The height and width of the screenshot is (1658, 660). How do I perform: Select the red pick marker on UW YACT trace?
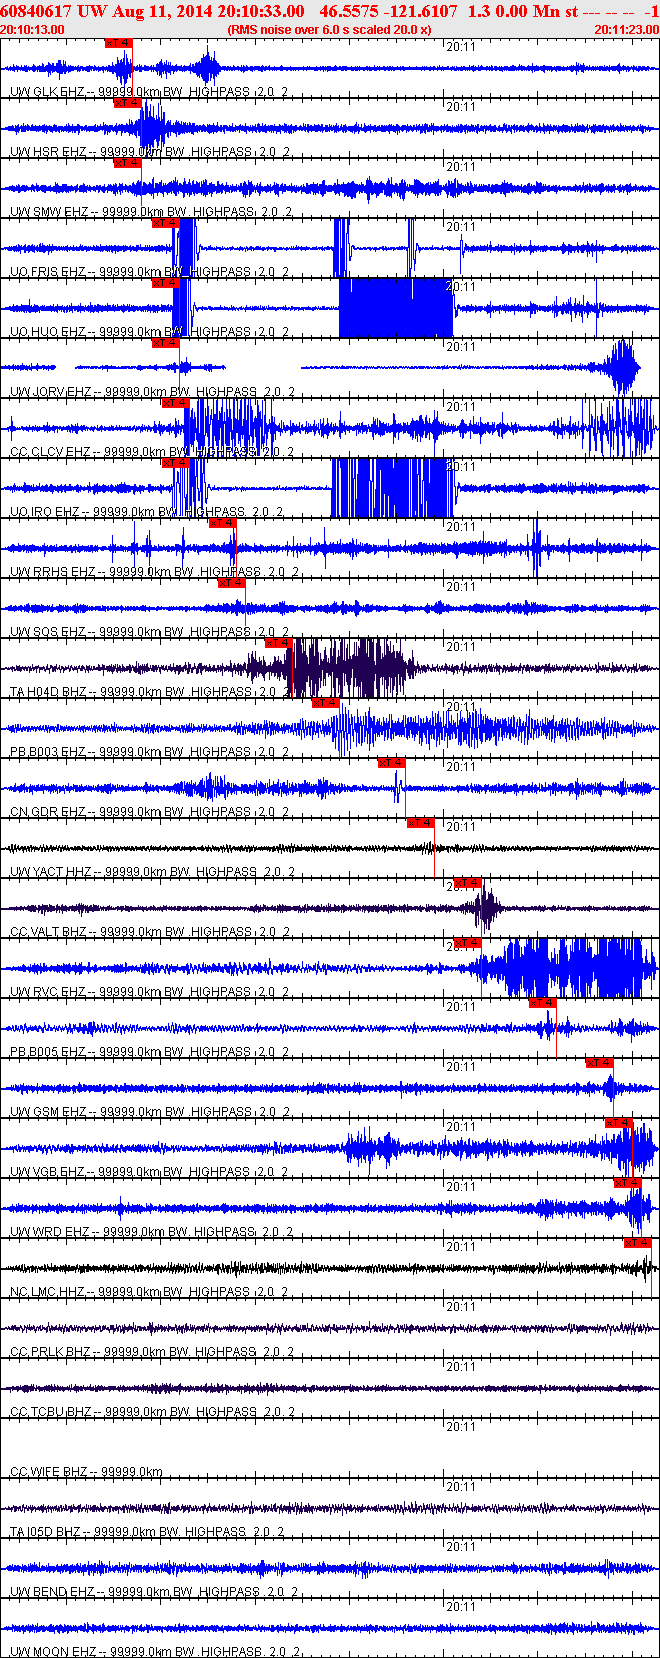[421, 823]
